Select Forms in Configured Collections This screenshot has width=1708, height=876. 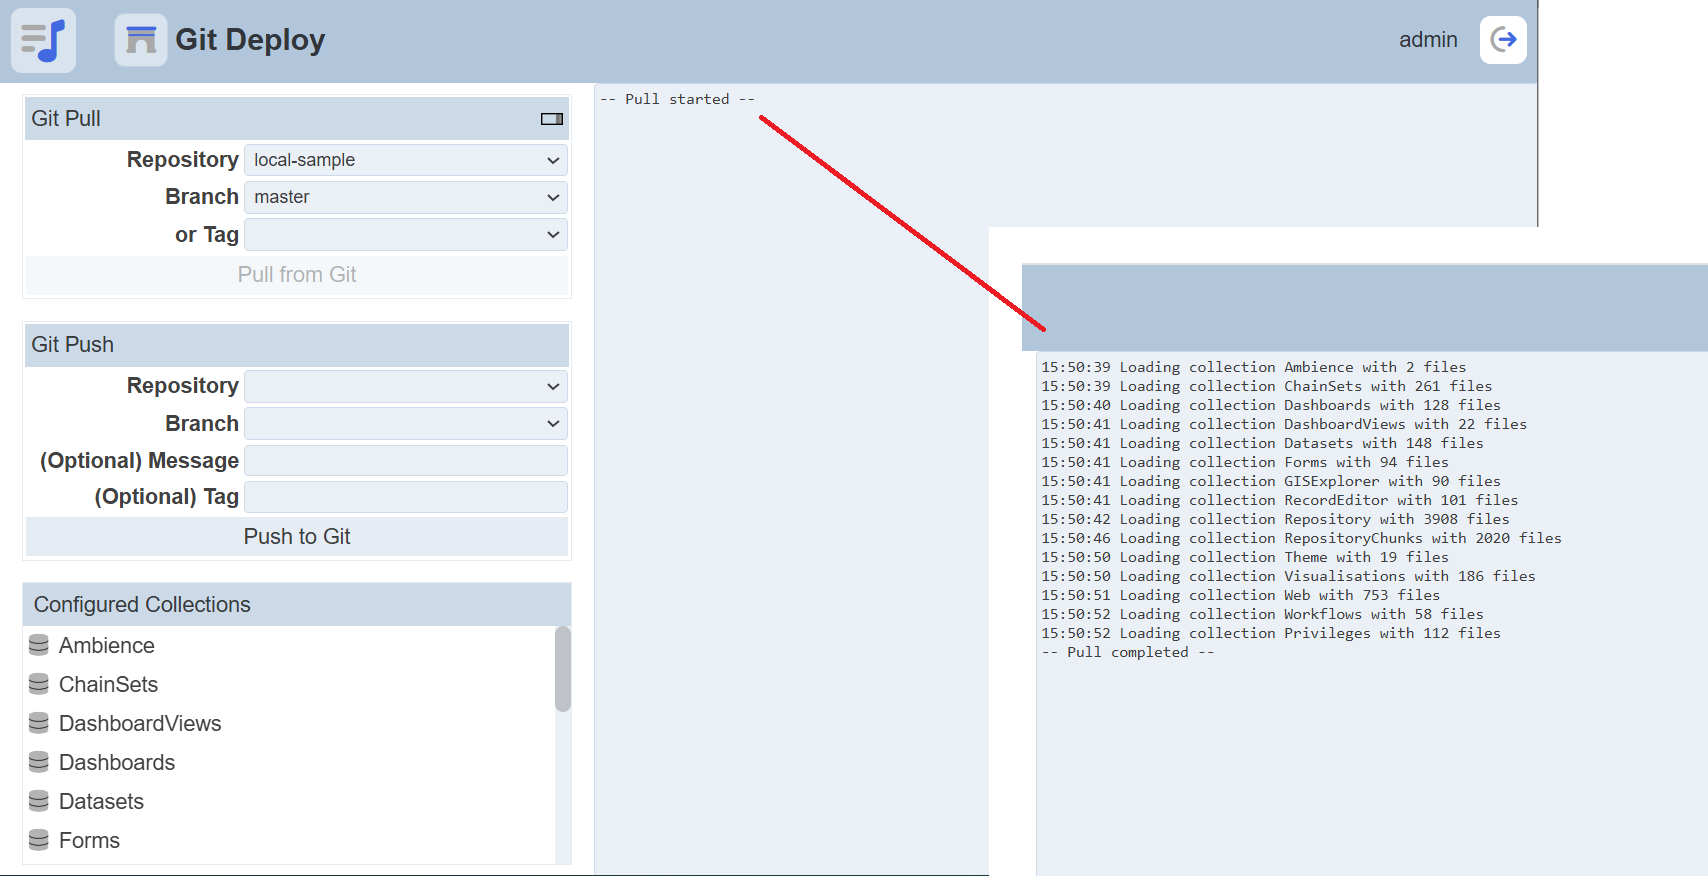89,840
